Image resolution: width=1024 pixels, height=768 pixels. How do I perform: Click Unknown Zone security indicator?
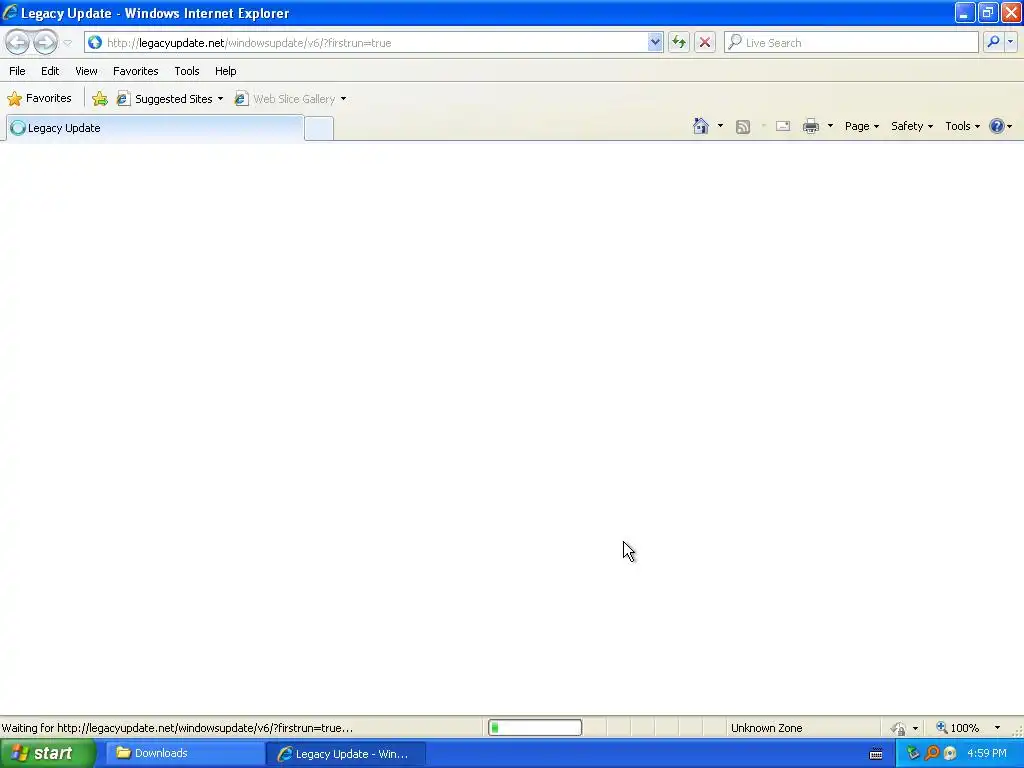(x=767, y=728)
